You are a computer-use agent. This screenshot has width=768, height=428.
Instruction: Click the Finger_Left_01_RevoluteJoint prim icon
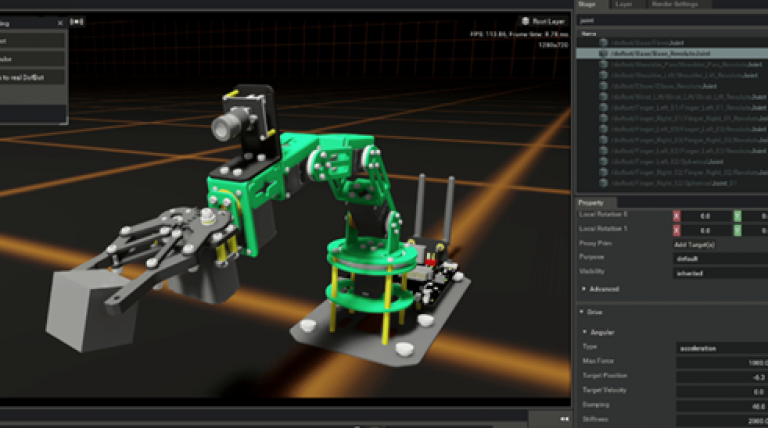pos(603,107)
